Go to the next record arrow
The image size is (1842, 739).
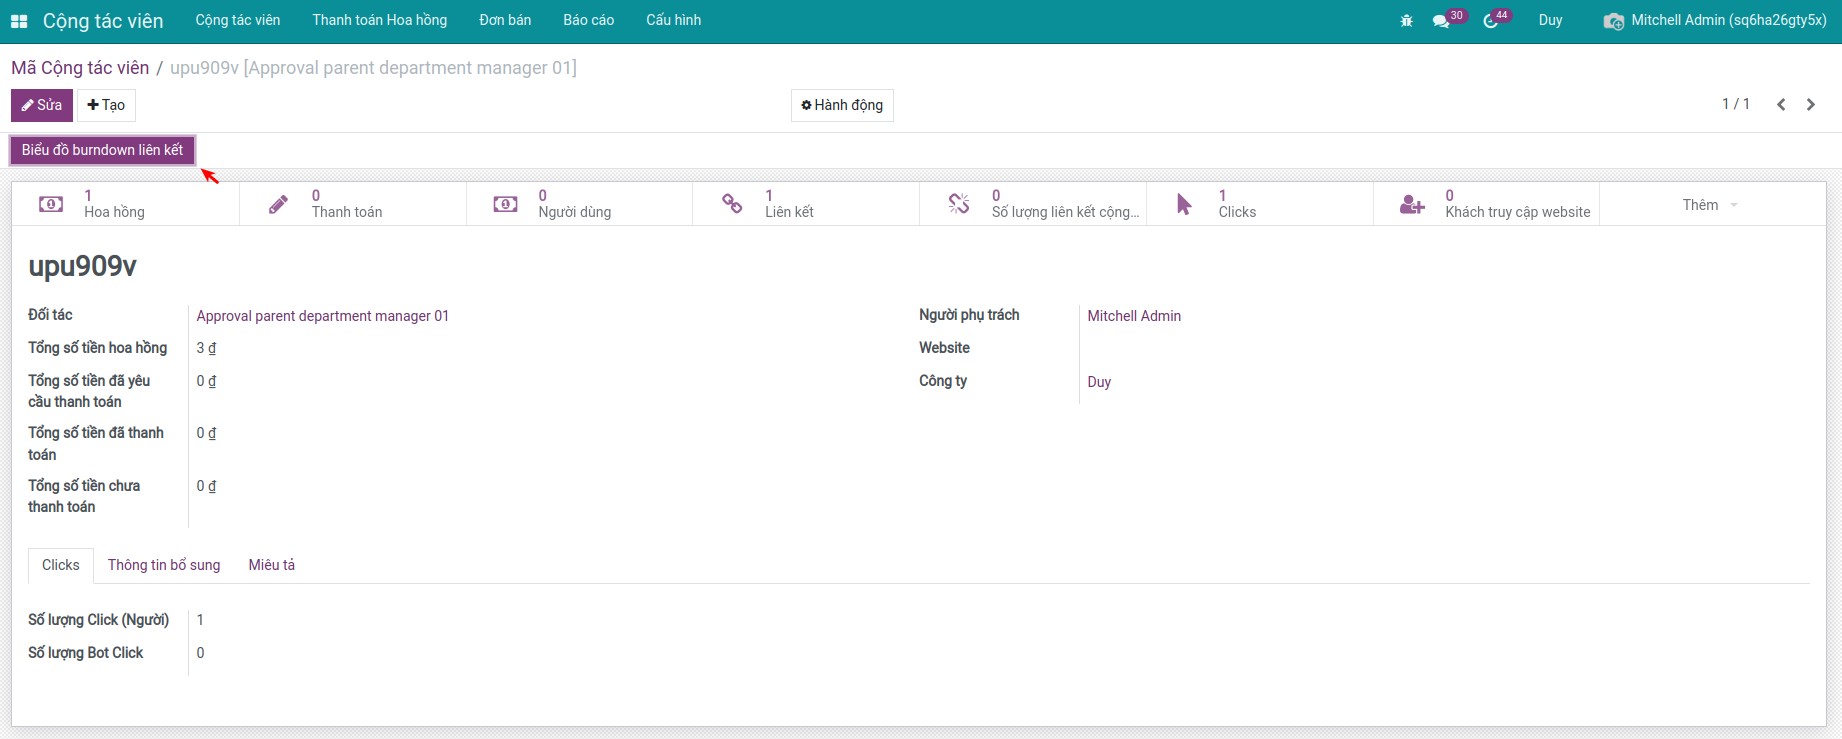click(x=1810, y=105)
